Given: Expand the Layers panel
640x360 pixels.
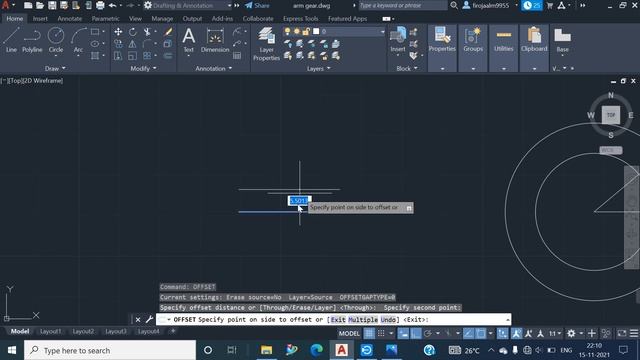Looking at the screenshot, I should pos(318,69).
